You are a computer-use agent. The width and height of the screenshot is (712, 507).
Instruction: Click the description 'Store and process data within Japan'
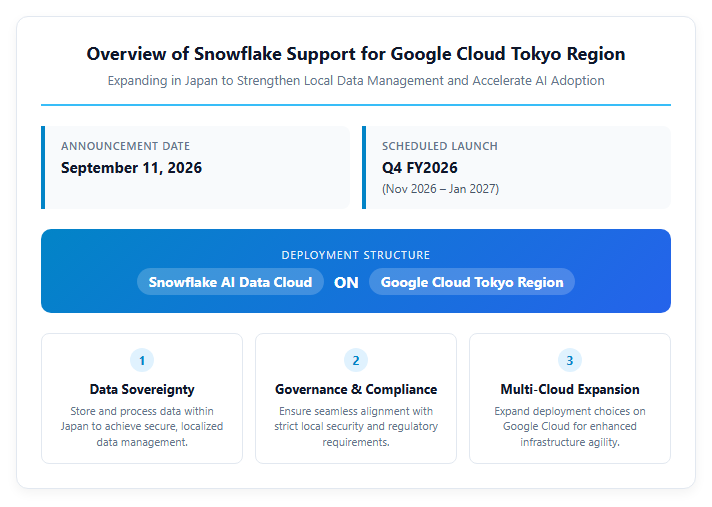tap(142, 427)
